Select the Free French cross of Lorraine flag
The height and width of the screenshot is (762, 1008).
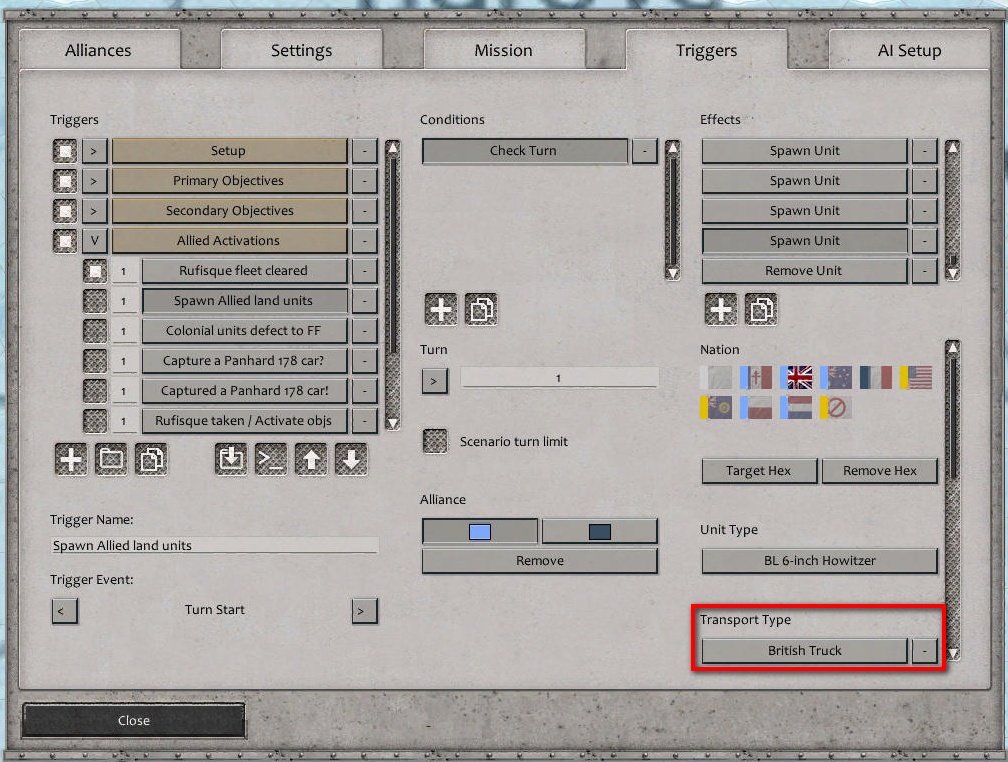tap(756, 377)
